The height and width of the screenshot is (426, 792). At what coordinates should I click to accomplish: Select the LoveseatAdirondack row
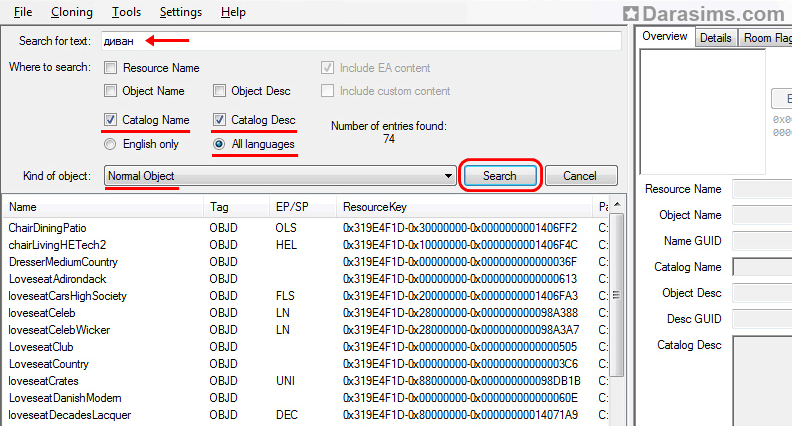point(57,279)
